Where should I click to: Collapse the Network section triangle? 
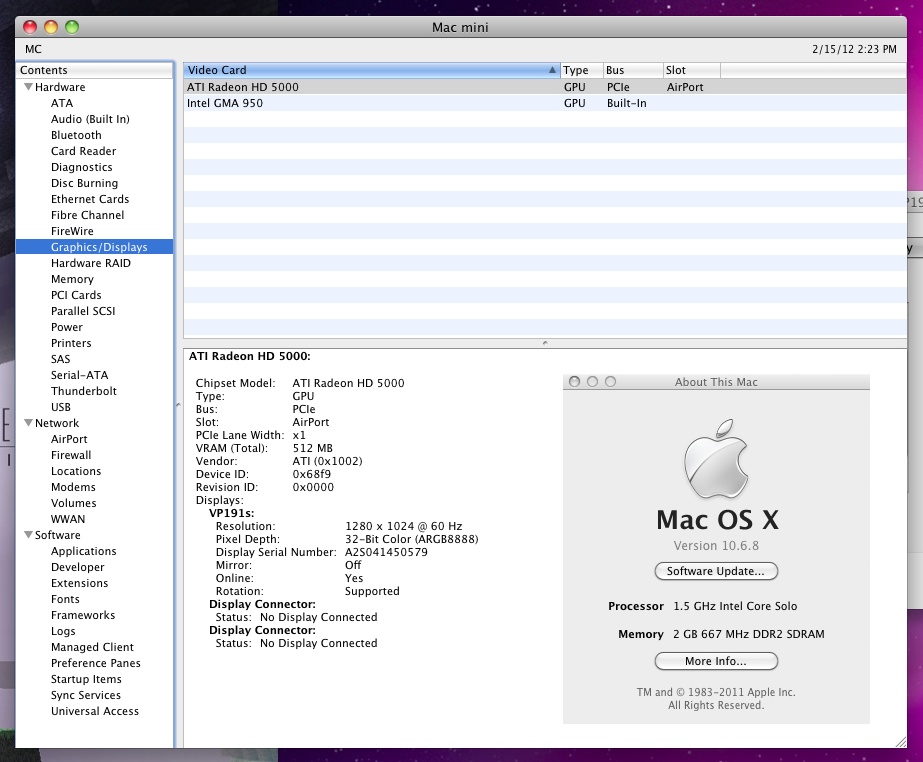[x=28, y=423]
